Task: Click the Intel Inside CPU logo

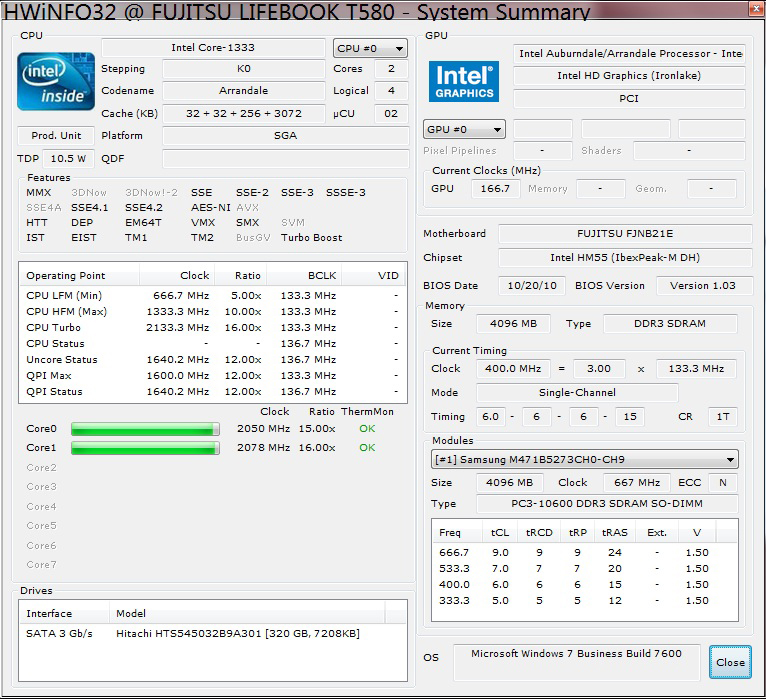Action: click(x=56, y=81)
